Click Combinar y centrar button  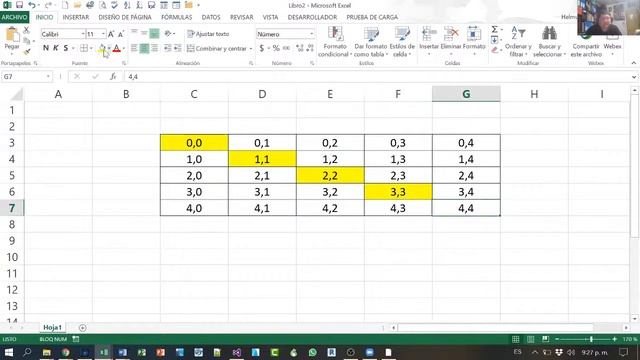[x=217, y=49]
